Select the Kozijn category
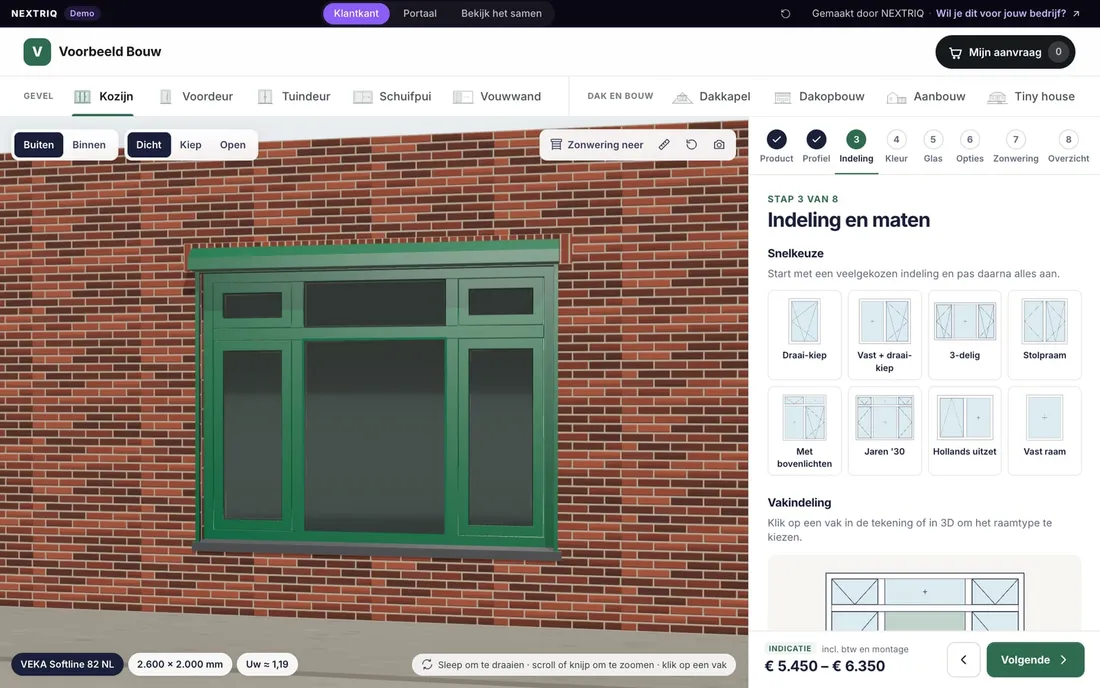This screenshot has width=1100, height=688. click(x=103, y=97)
